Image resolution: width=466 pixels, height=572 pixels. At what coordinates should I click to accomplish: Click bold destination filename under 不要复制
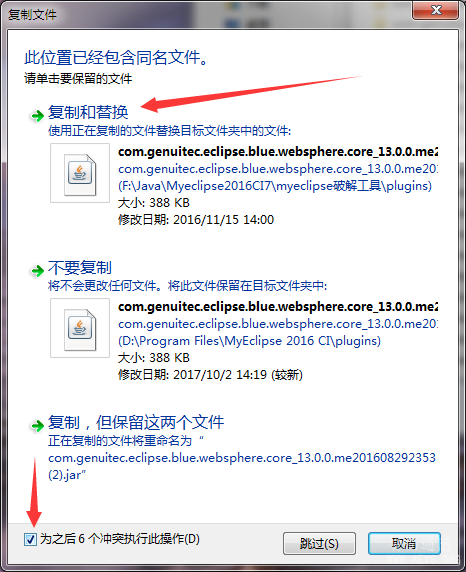point(278,306)
